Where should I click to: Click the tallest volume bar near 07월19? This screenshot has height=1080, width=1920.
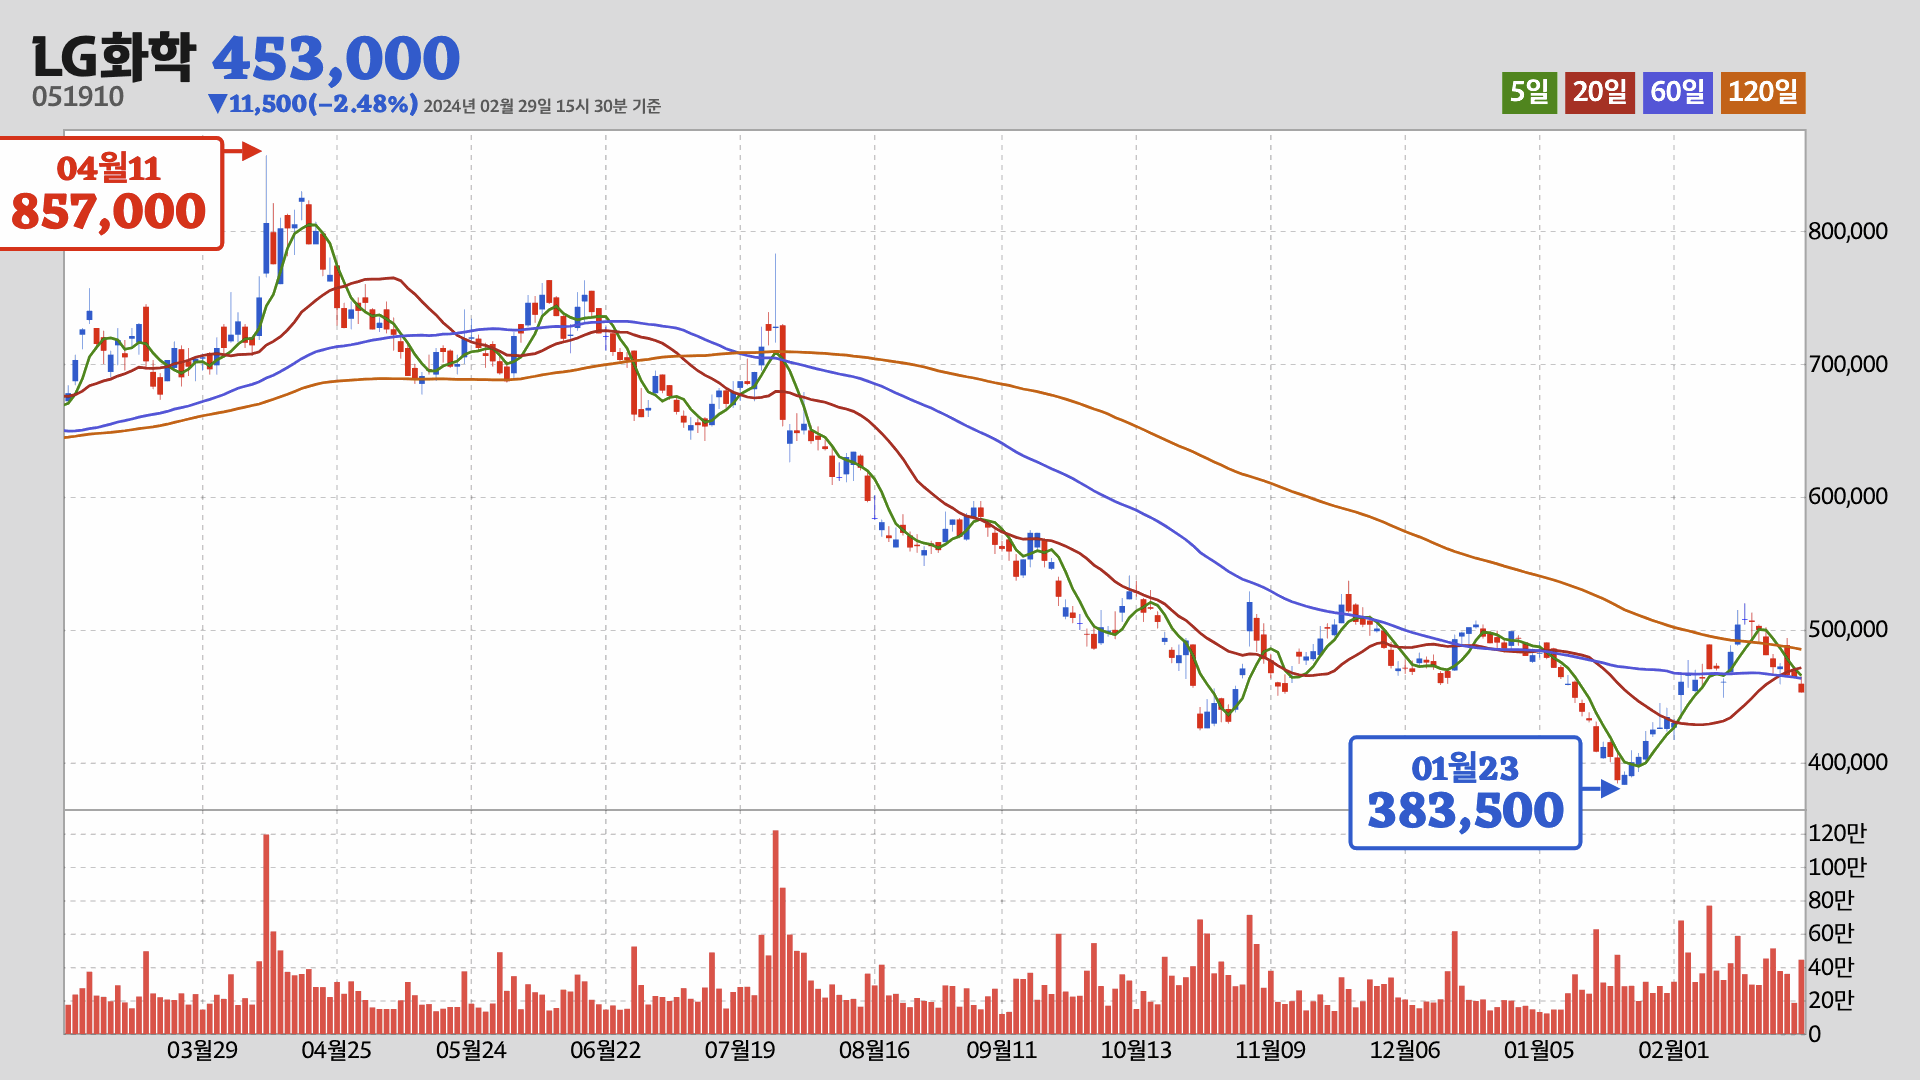coord(775,932)
